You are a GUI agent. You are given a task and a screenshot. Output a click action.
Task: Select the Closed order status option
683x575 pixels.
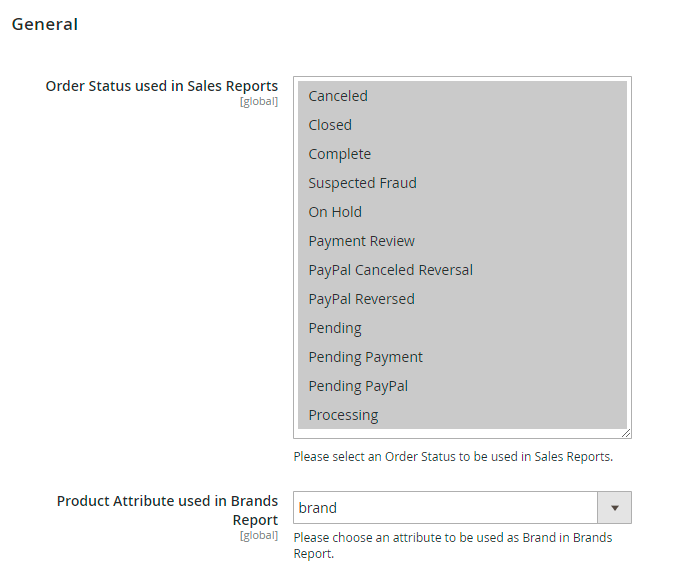pyautogui.click(x=330, y=125)
